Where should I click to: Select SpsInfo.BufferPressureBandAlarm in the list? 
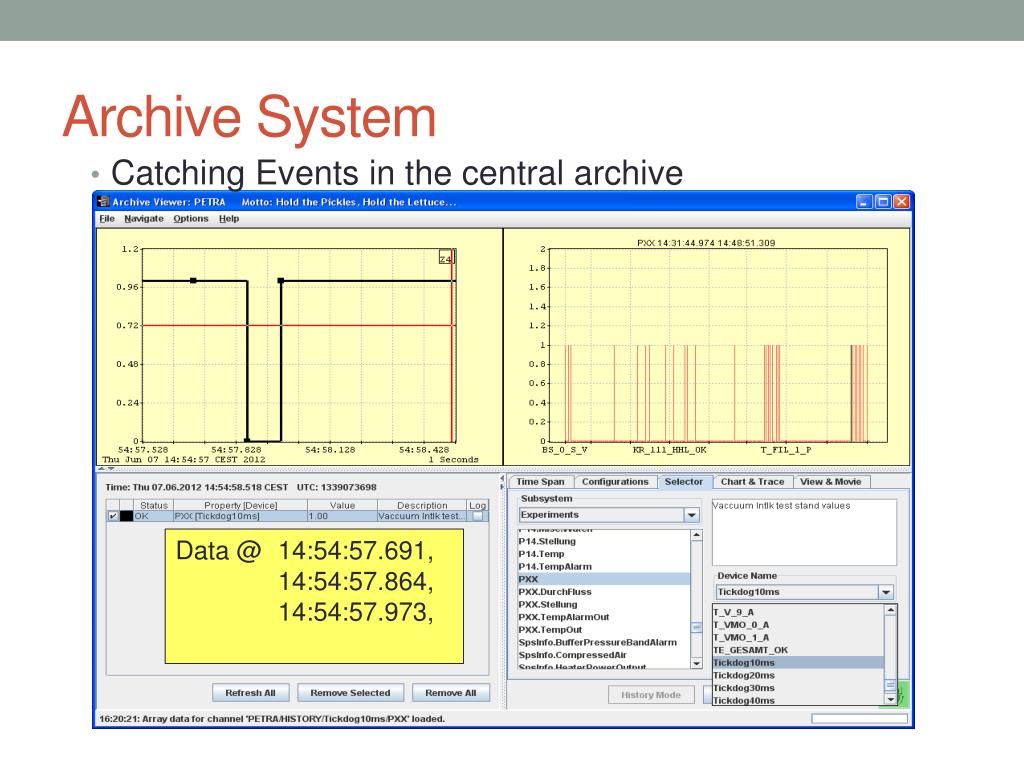point(604,643)
